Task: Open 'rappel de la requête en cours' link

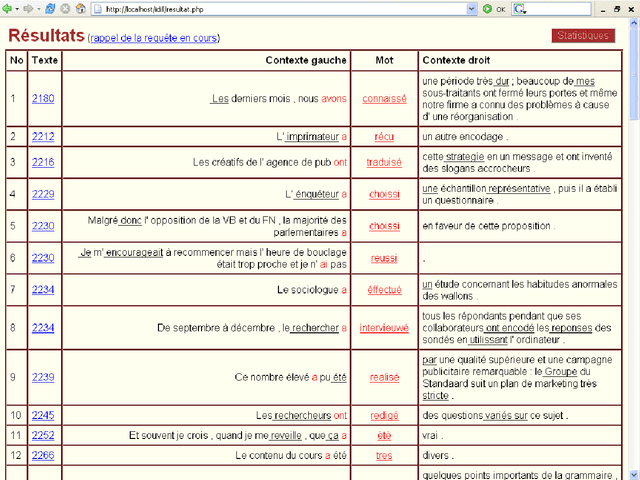Action: (154, 39)
